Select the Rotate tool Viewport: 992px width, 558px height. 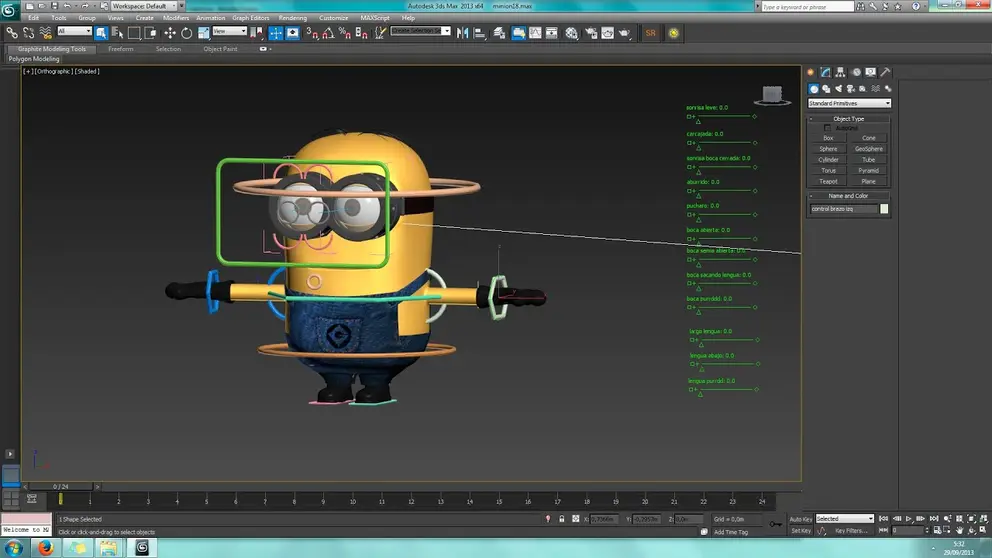tap(187, 32)
